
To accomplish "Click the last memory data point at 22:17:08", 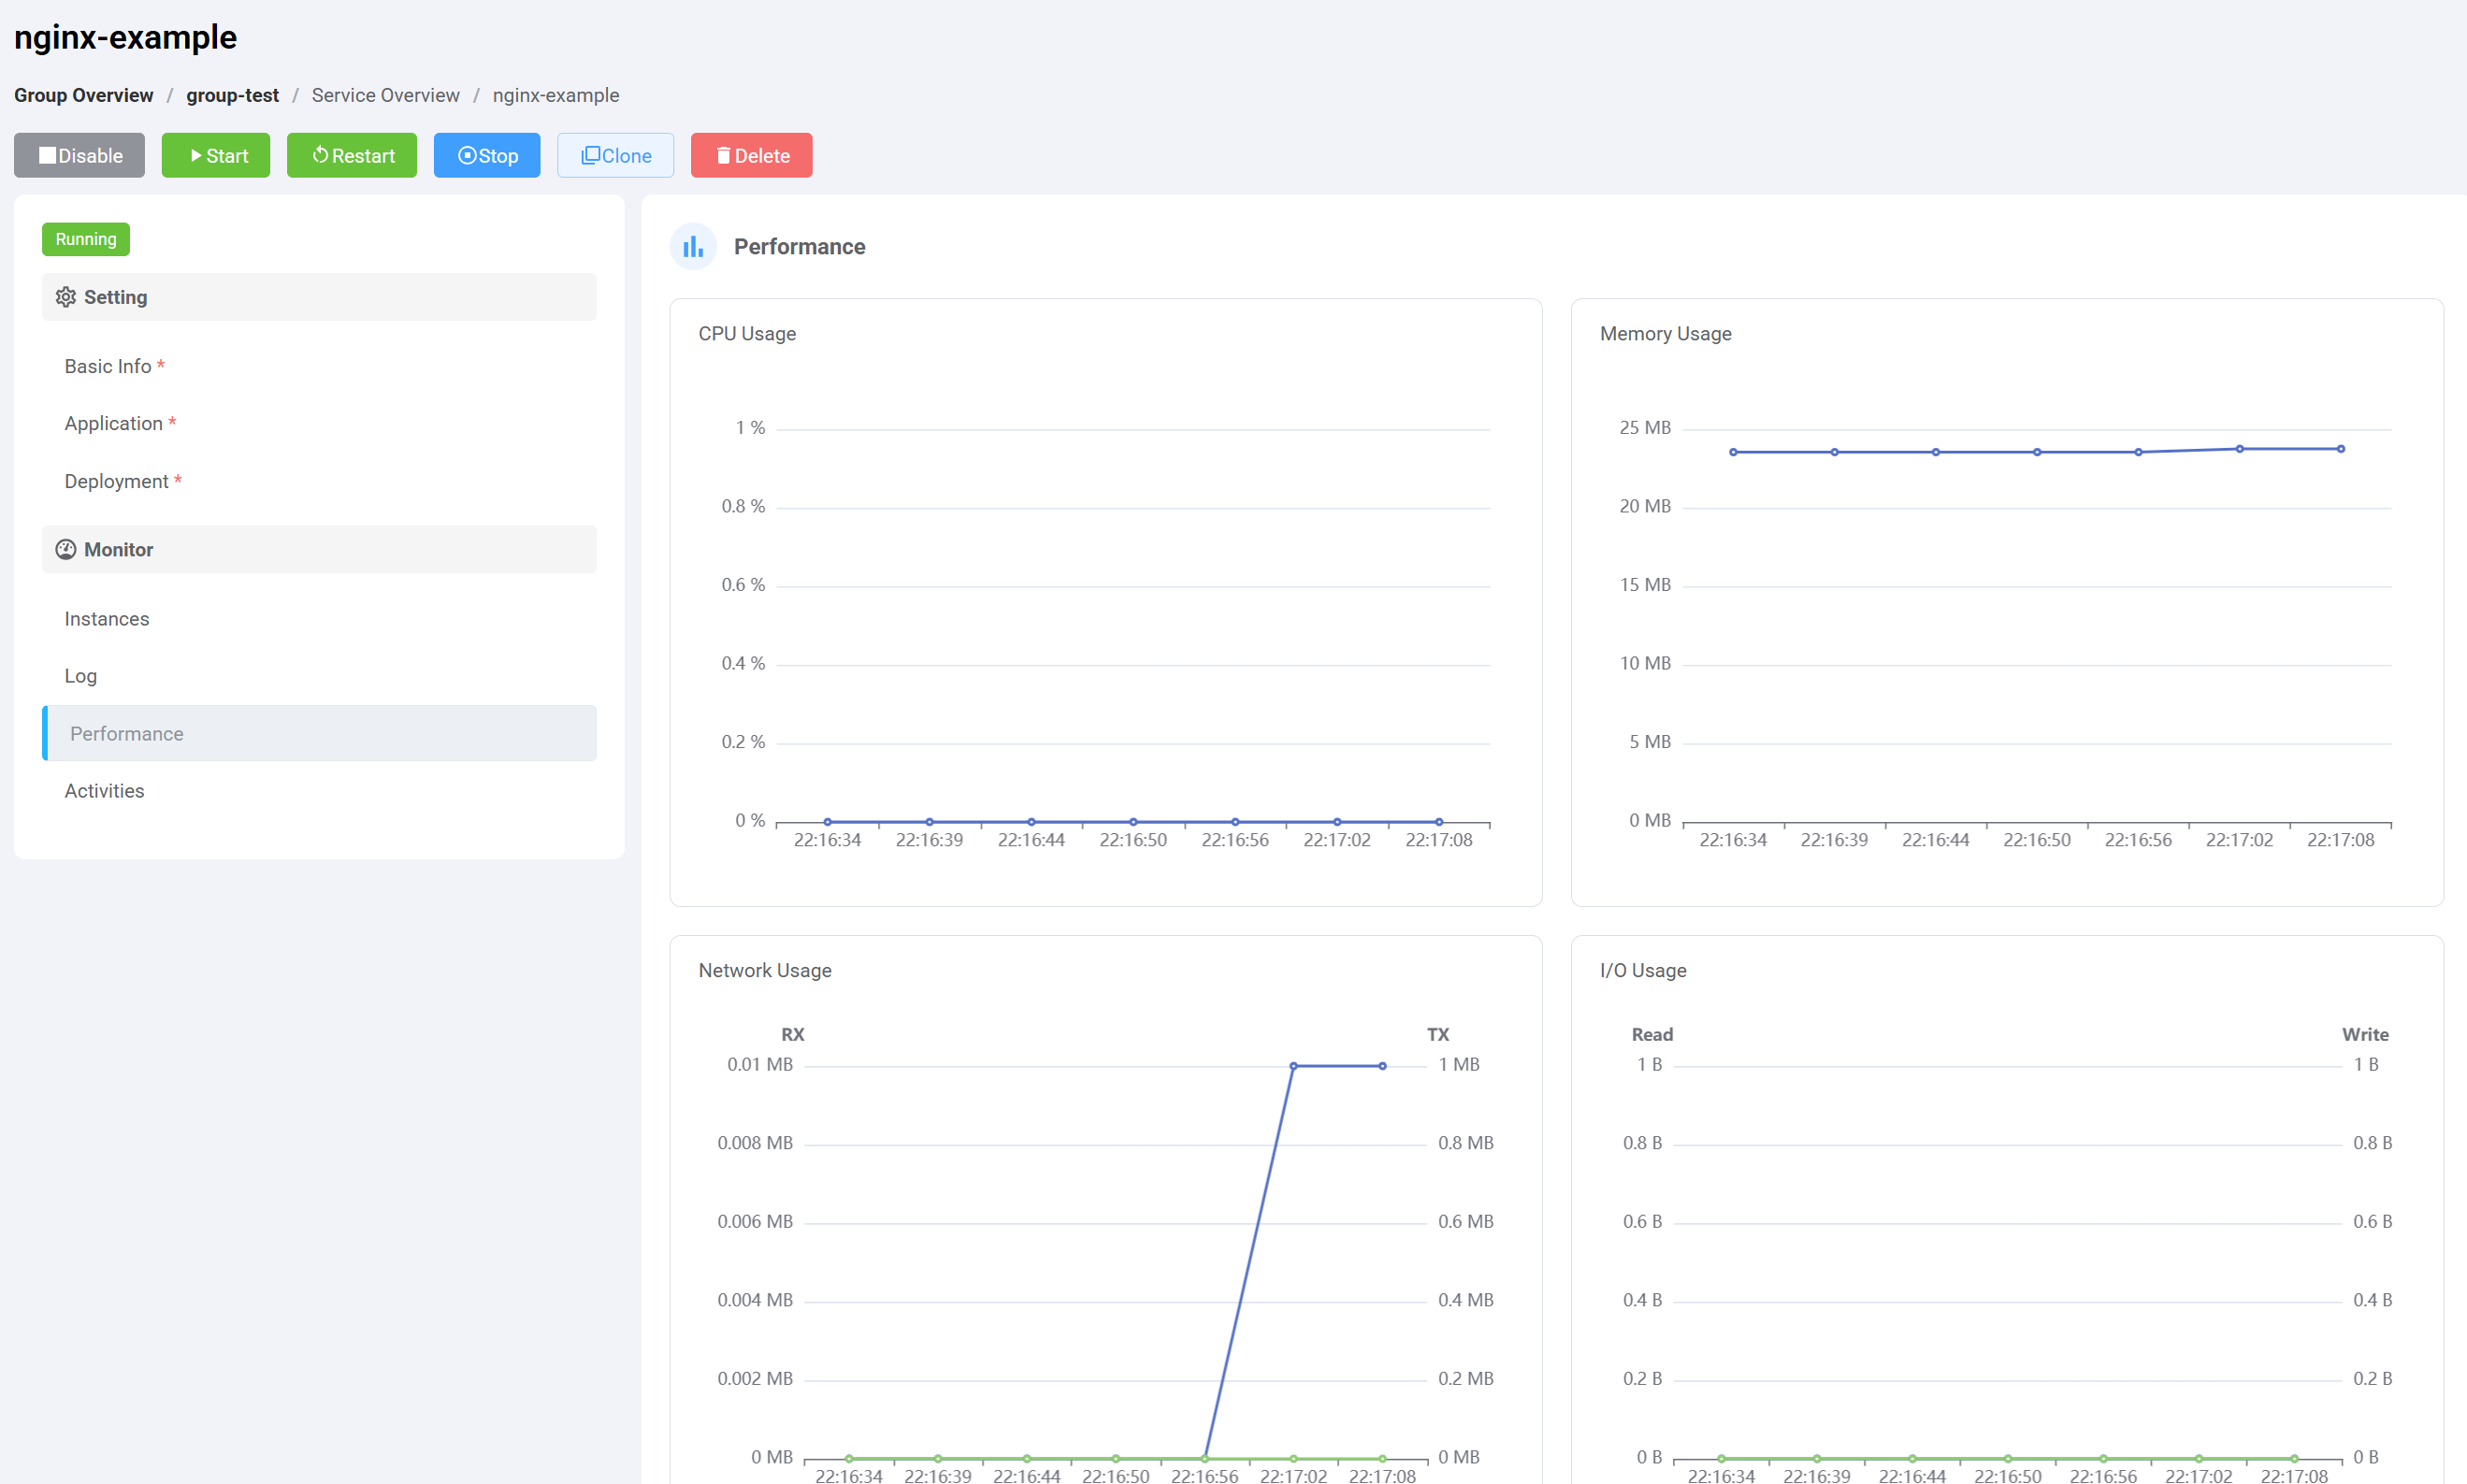I will pos(2340,449).
